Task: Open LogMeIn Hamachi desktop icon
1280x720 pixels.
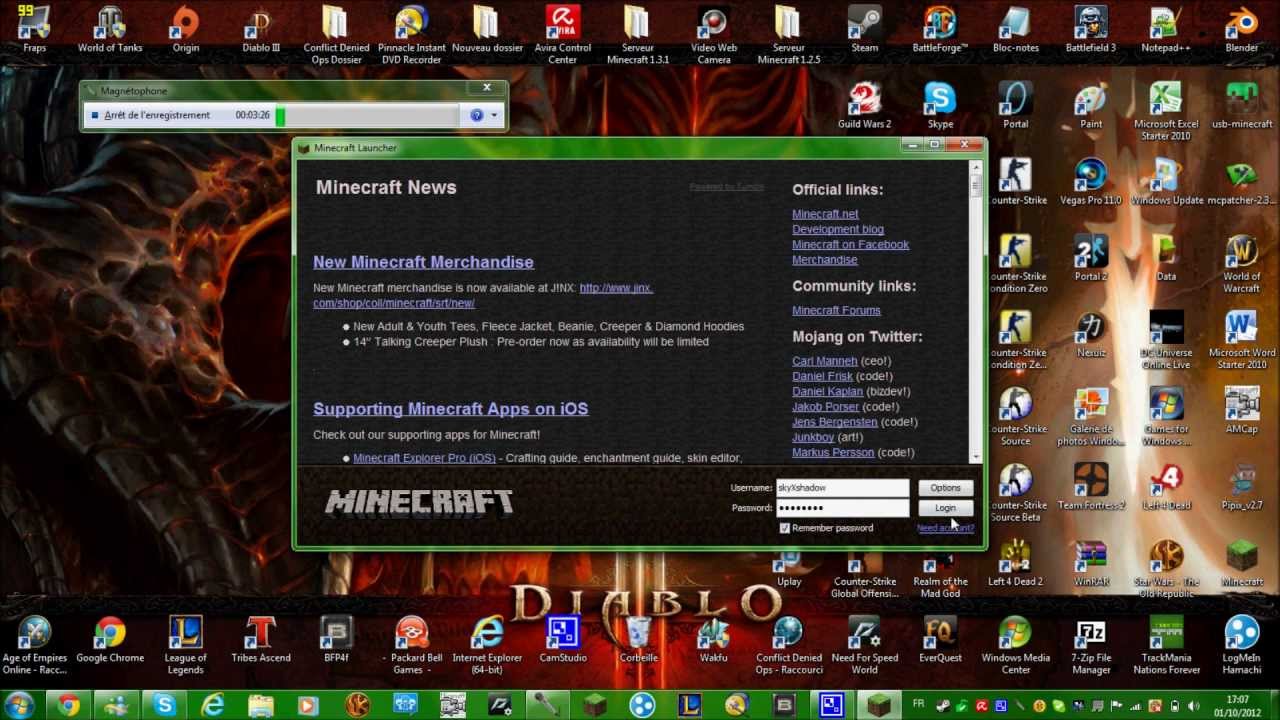Action: [1242, 646]
